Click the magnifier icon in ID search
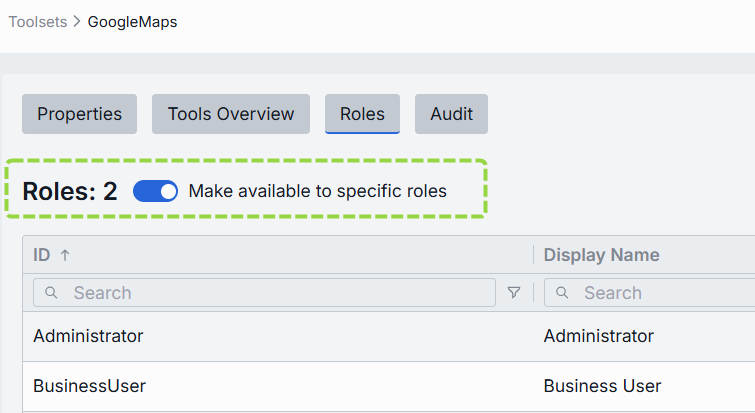 pos(51,293)
